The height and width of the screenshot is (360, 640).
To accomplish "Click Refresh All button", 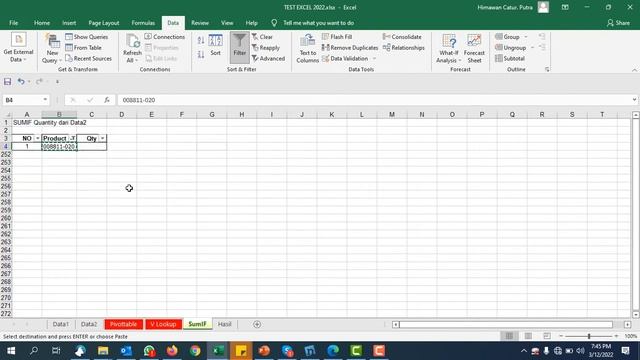I will pos(132,49).
